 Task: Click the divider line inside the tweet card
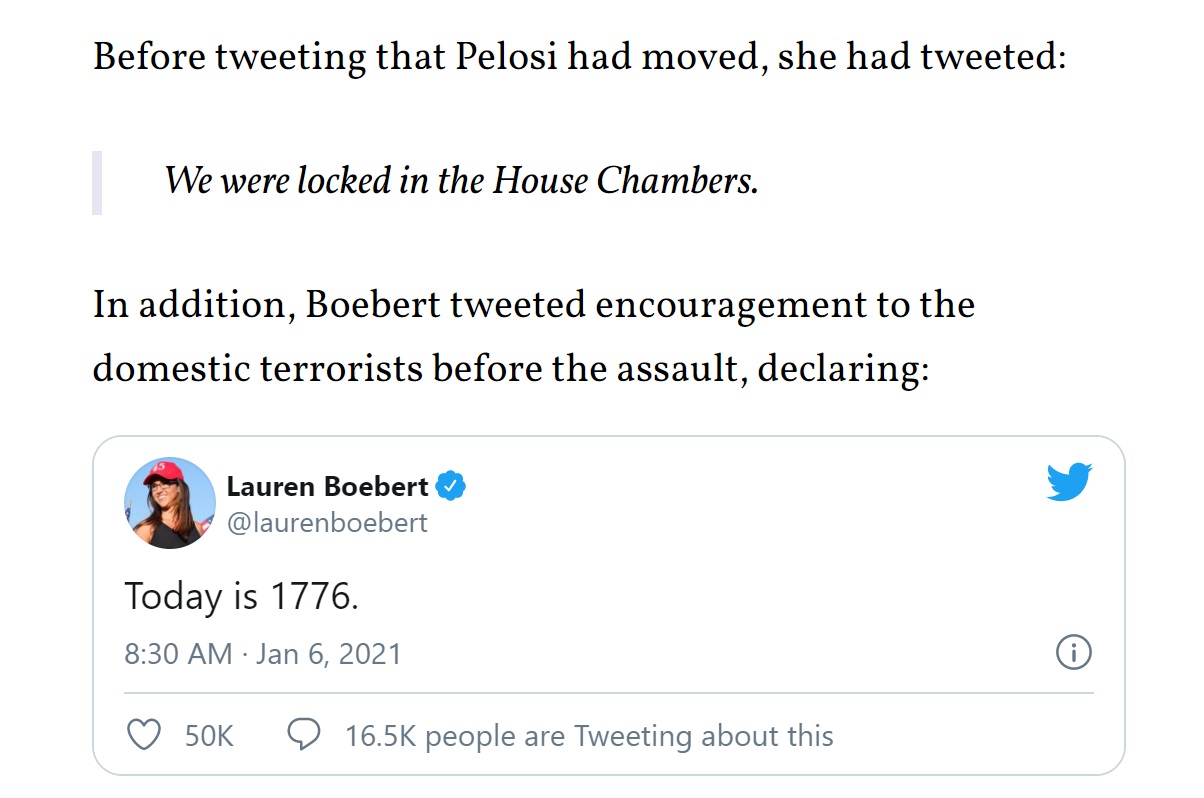608,693
